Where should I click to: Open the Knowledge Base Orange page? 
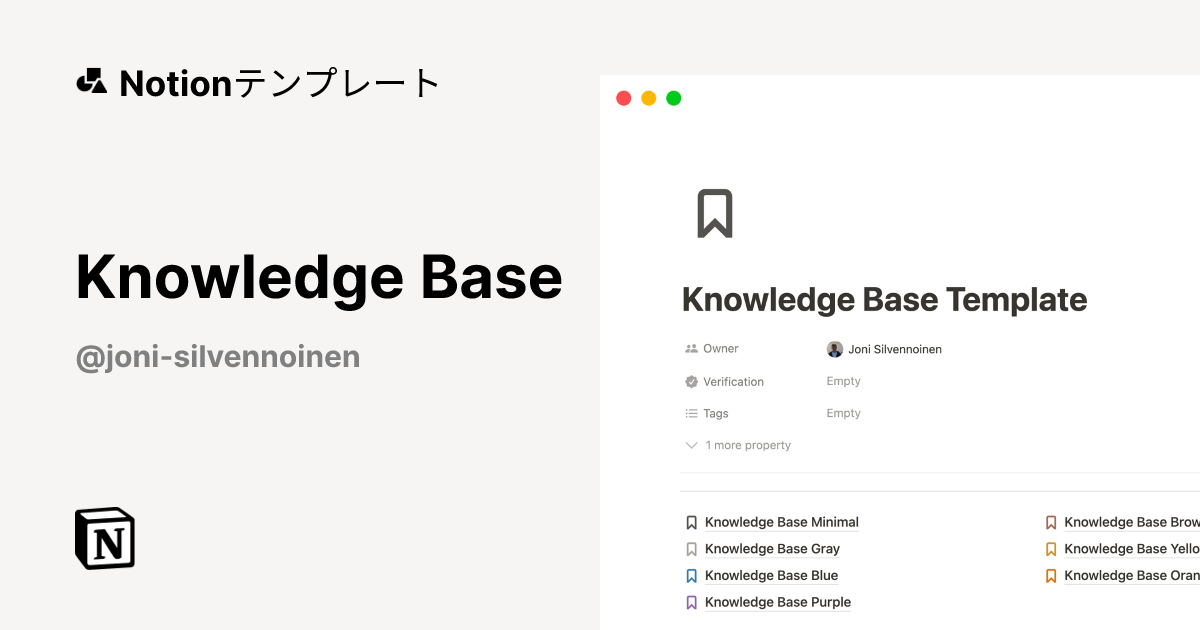1132,576
